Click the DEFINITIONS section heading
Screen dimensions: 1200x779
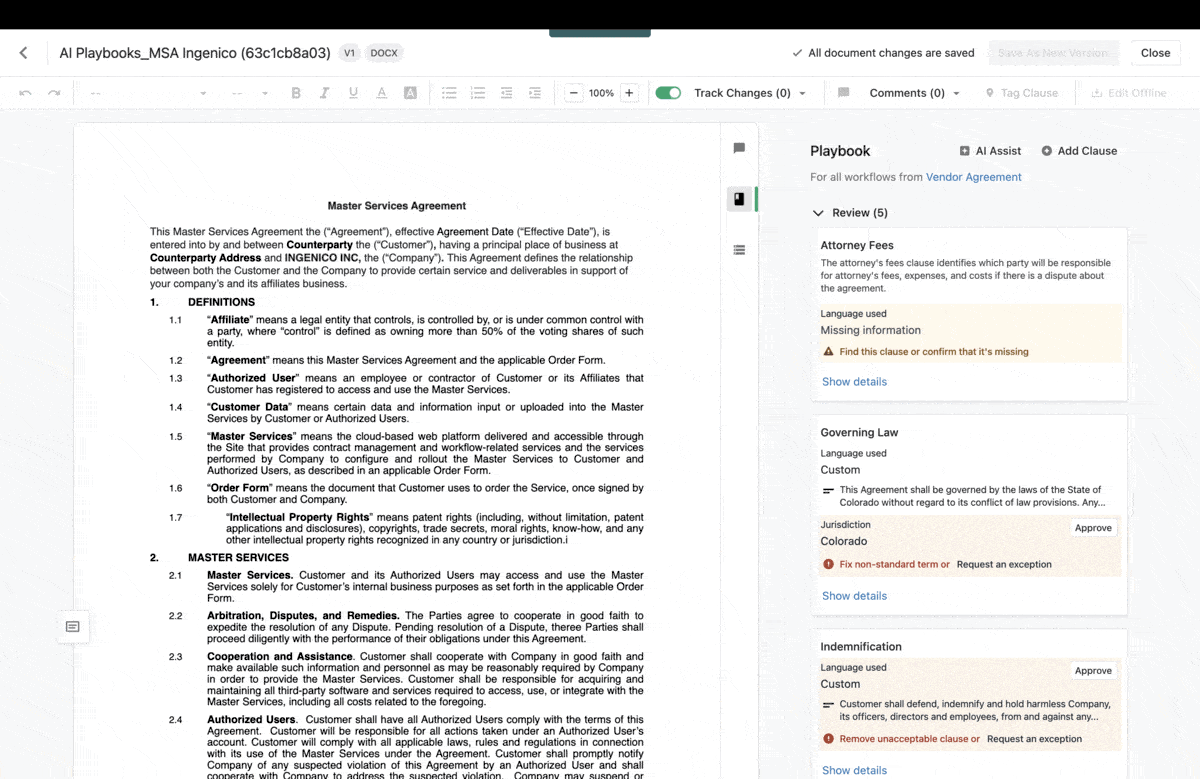click(x=221, y=302)
